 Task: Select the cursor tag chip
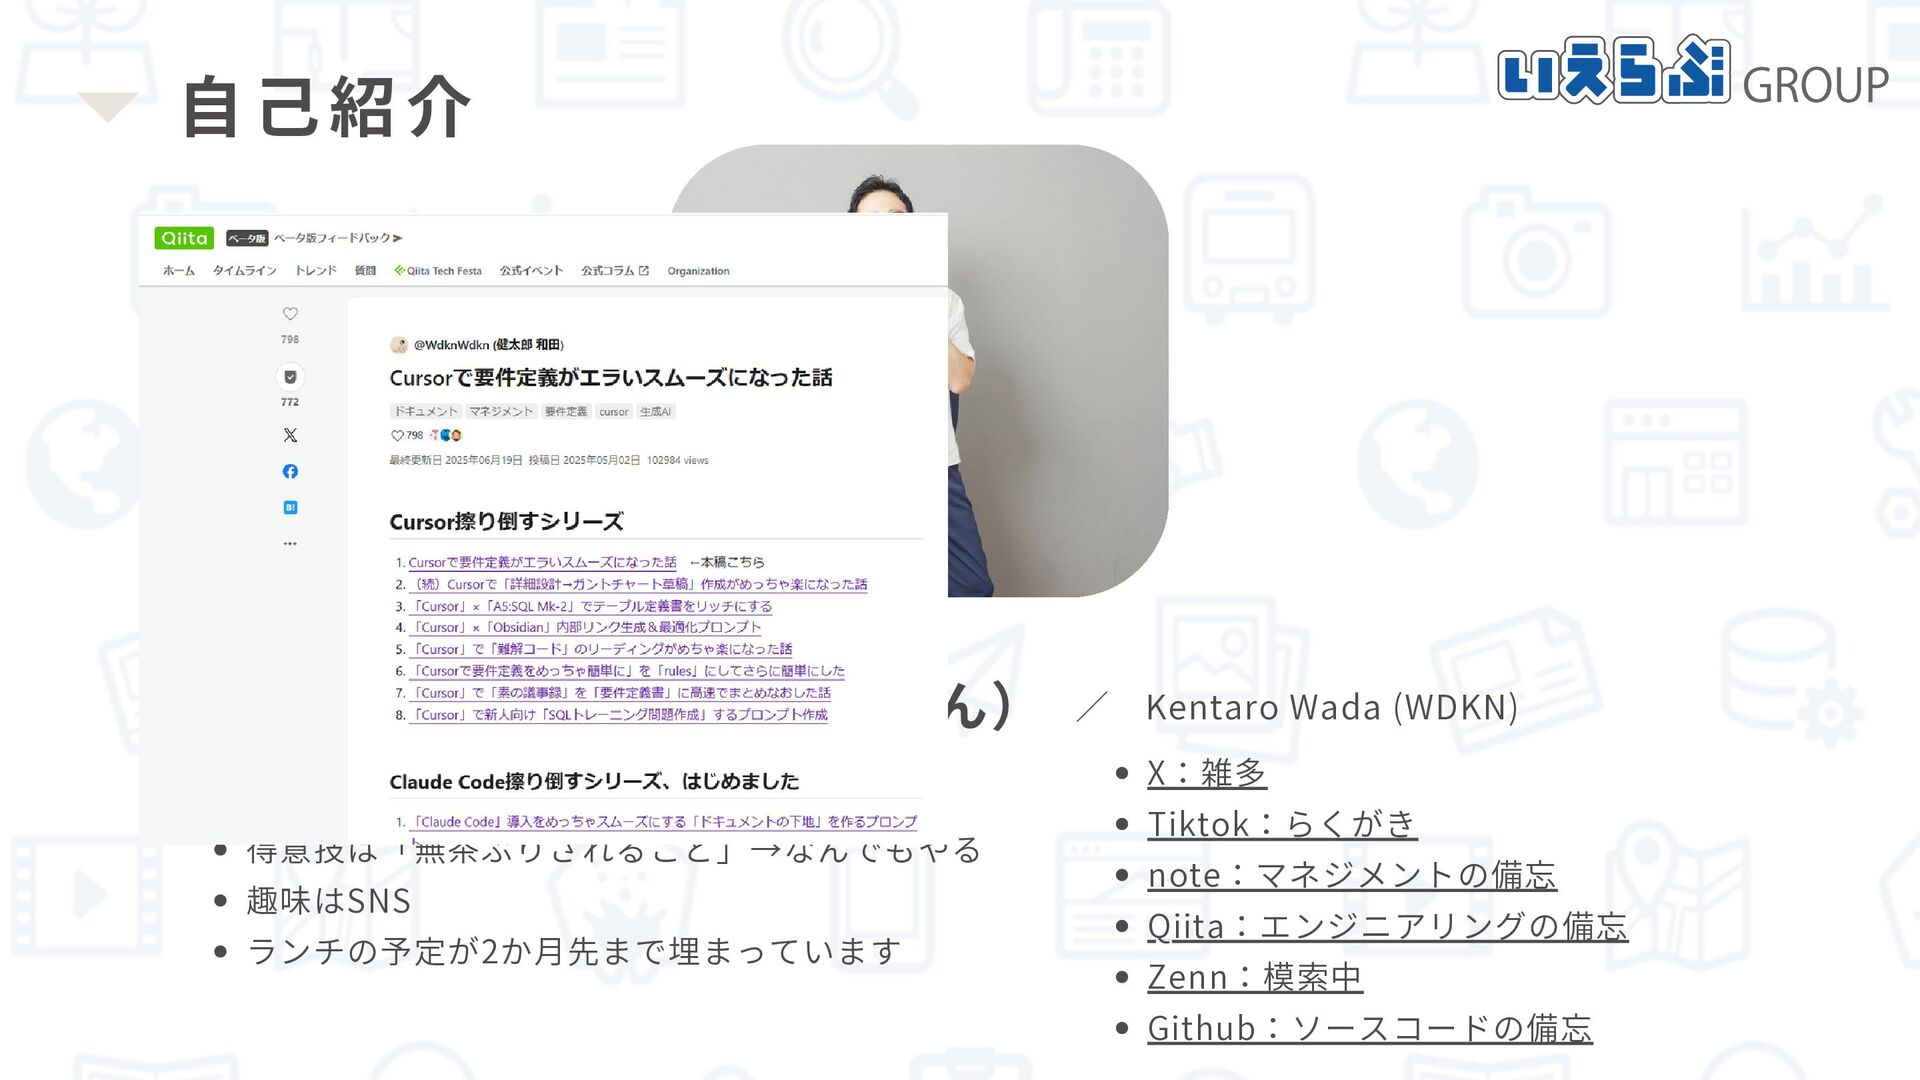(614, 412)
